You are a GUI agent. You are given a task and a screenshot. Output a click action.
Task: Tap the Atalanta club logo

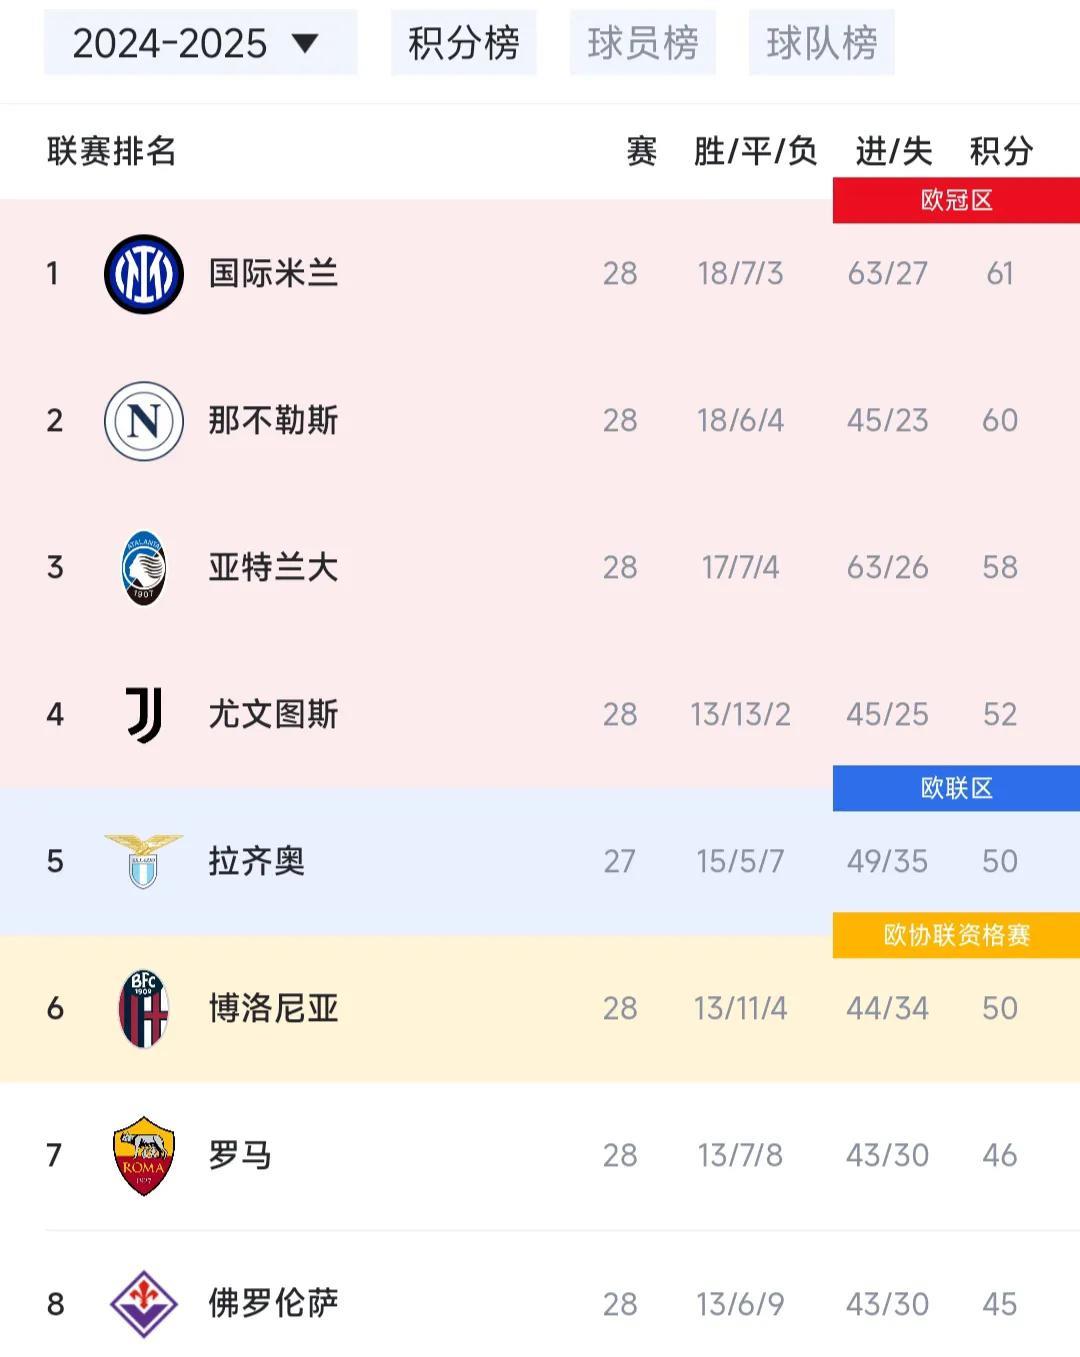144,567
